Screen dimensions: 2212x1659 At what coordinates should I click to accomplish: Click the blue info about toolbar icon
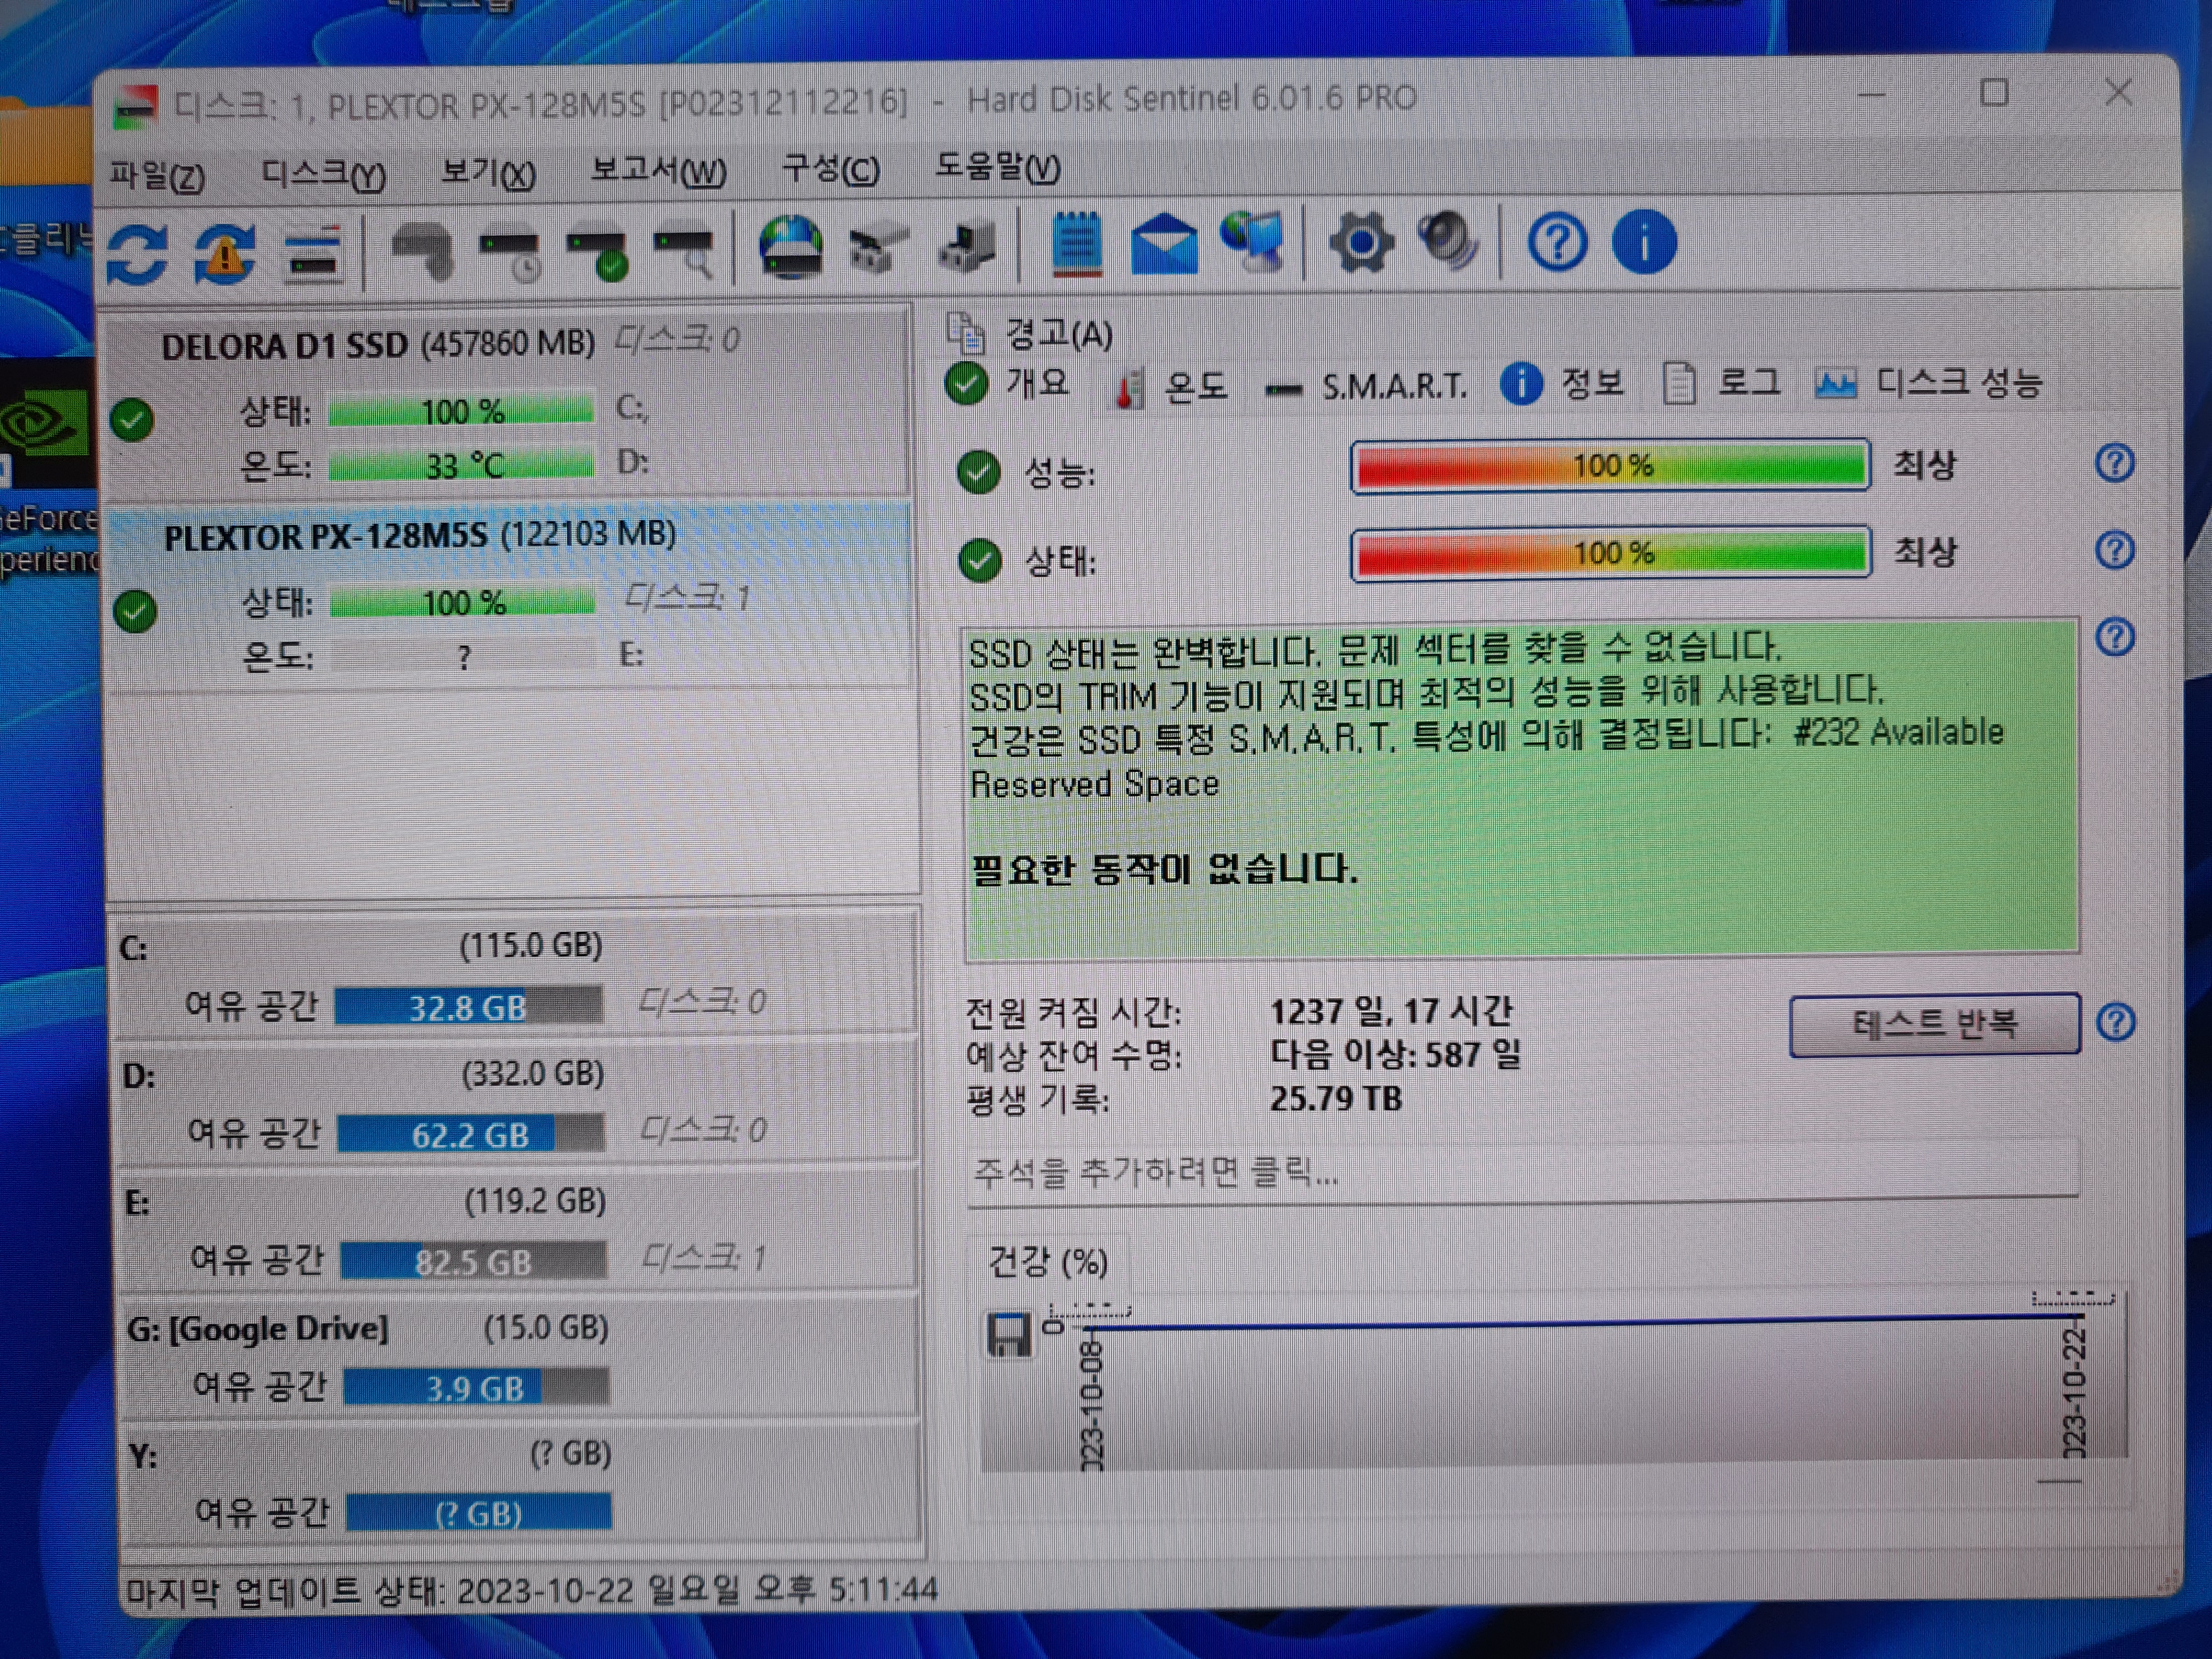click(1644, 241)
